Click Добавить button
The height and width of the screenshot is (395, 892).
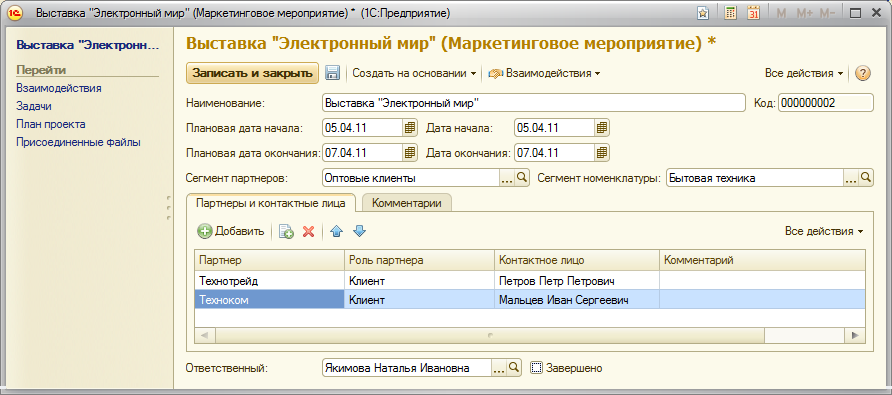tap(231, 231)
